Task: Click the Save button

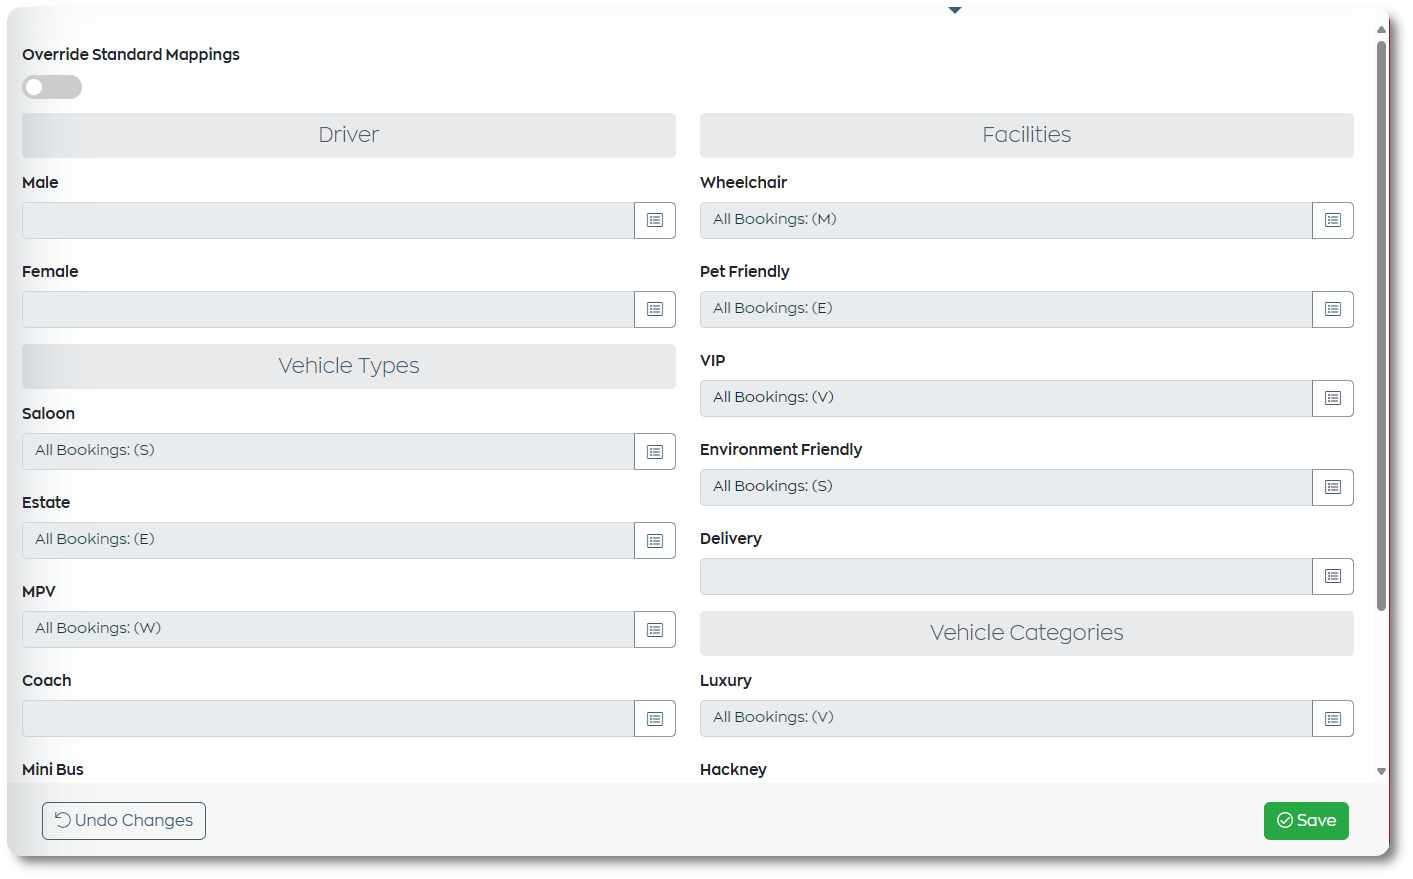Action: [x=1306, y=821]
